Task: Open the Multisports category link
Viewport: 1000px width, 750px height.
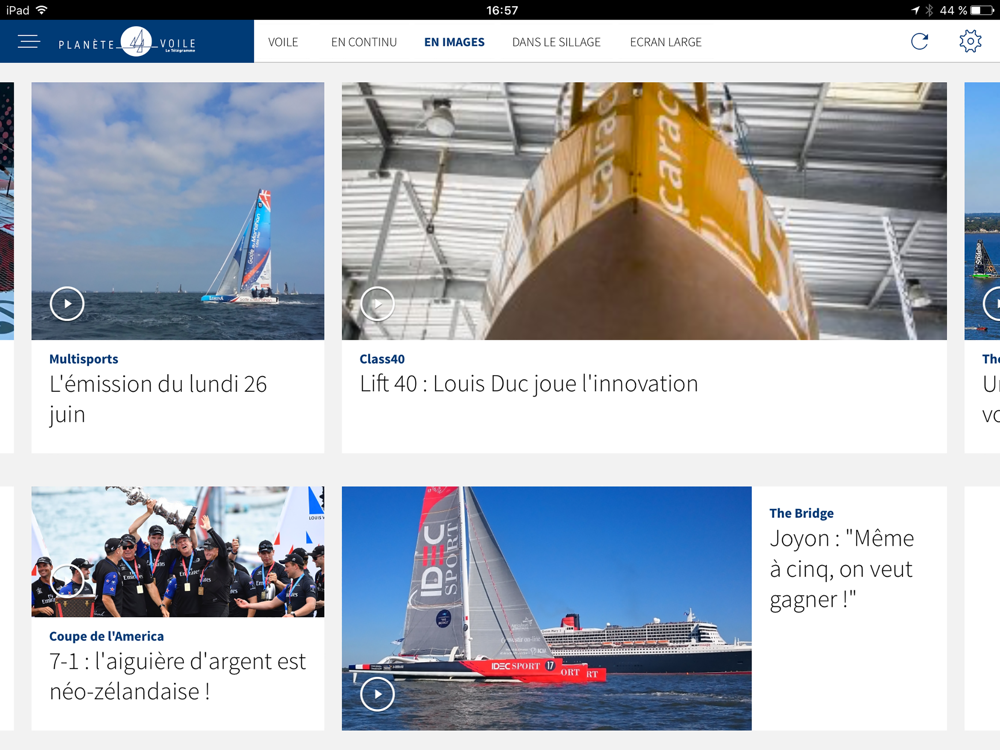Action: coord(84,359)
